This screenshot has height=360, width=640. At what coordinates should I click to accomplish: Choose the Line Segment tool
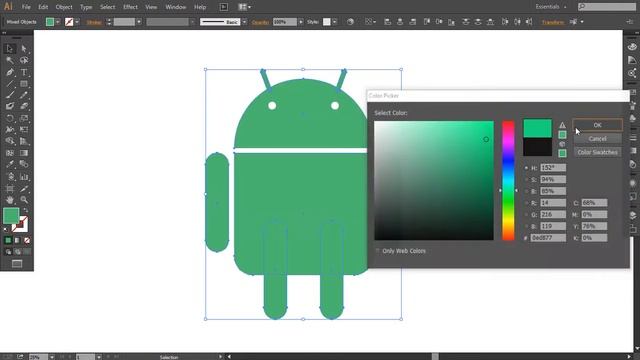(x=10, y=84)
